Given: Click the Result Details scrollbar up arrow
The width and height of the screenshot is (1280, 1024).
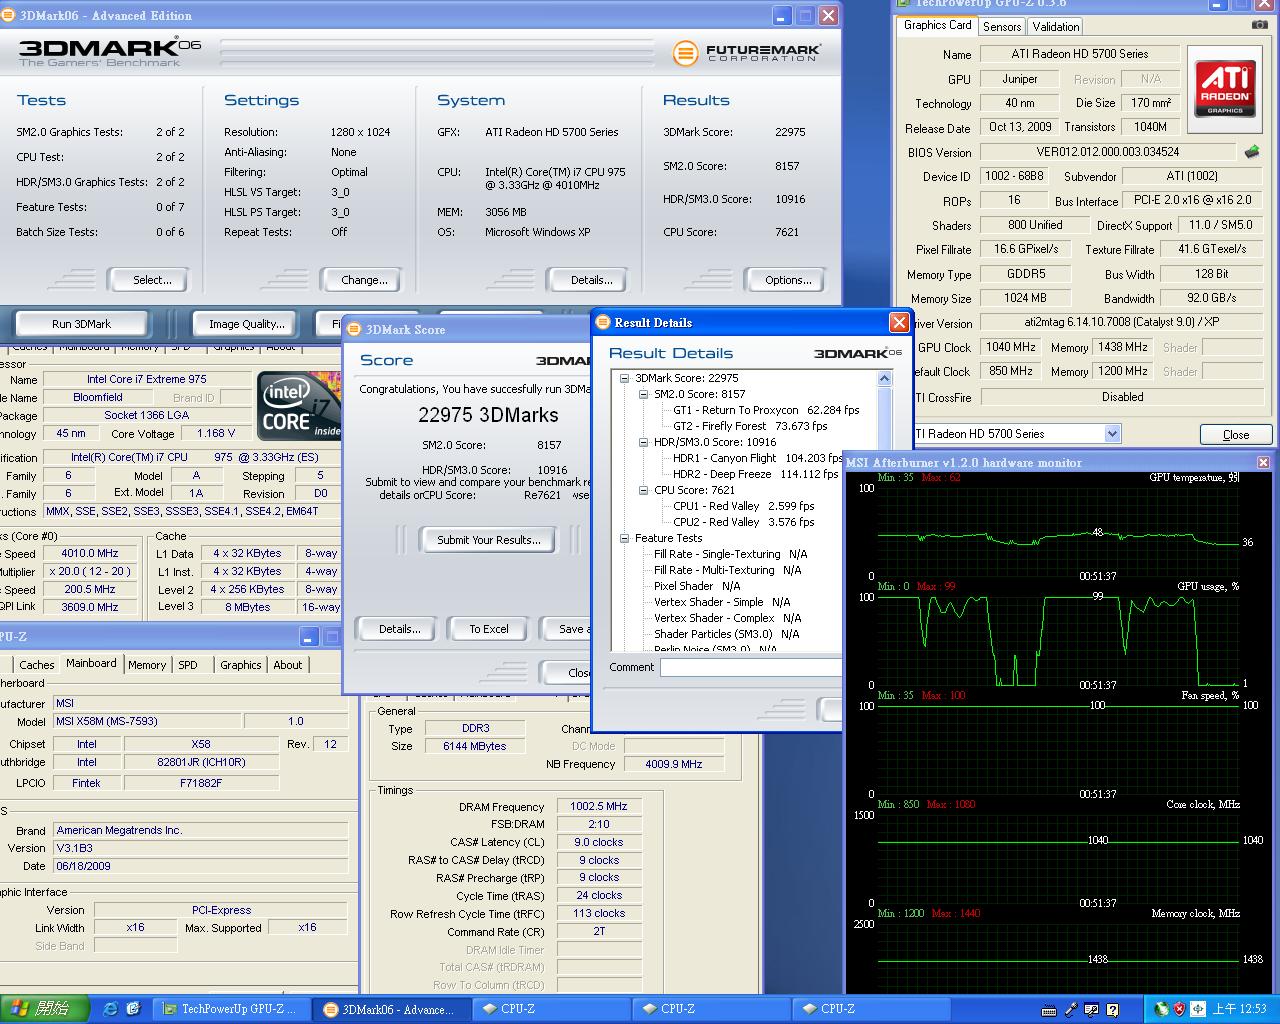Looking at the screenshot, I should [884, 378].
